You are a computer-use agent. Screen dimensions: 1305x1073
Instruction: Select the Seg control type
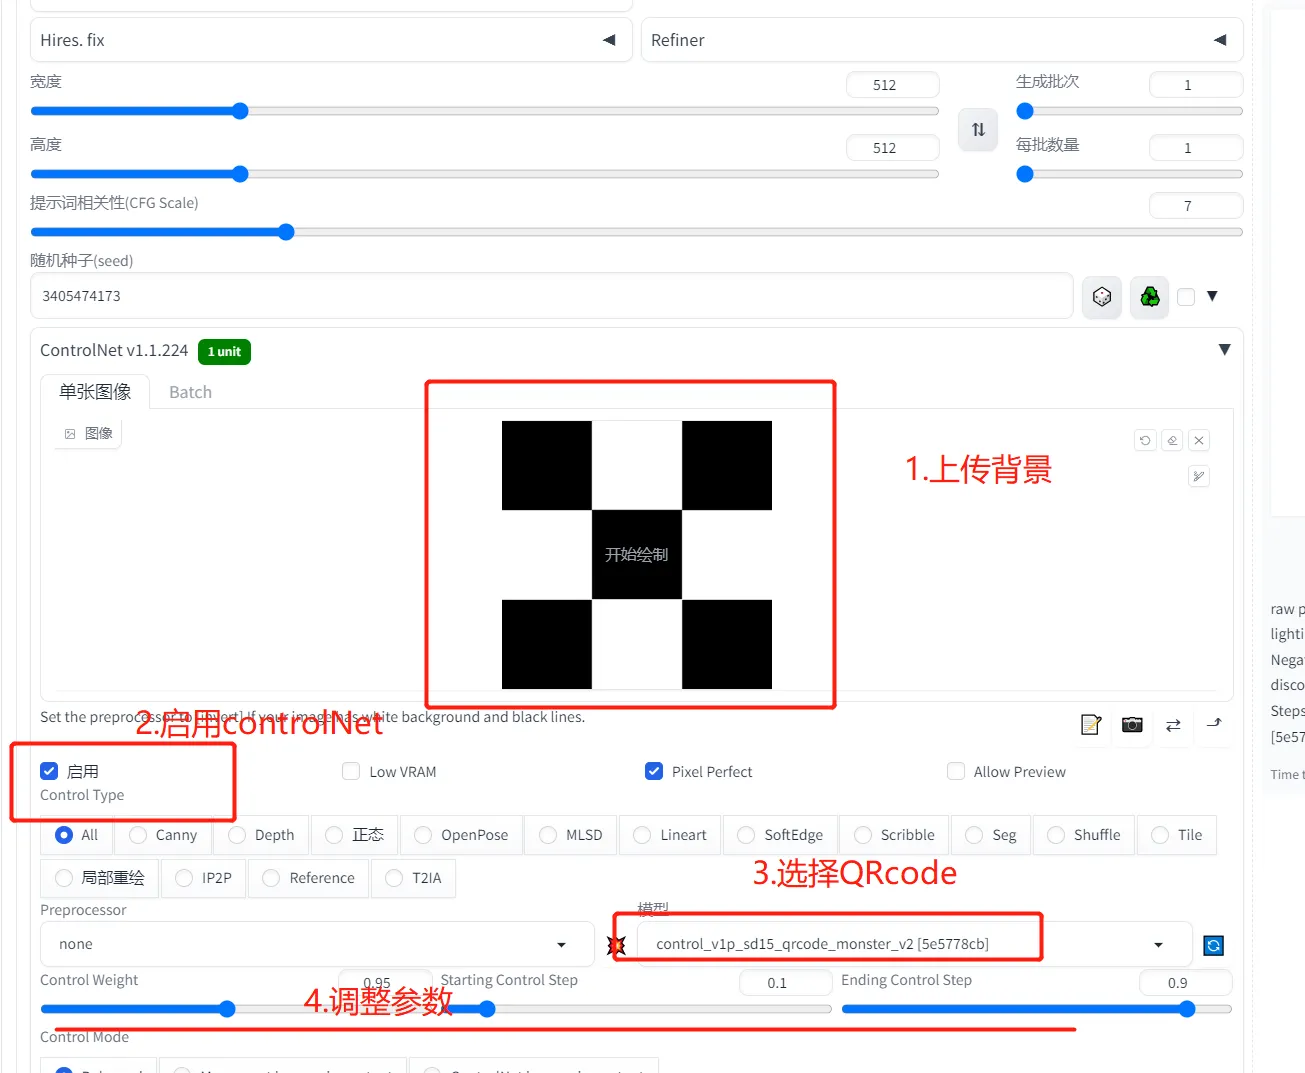coord(991,835)
